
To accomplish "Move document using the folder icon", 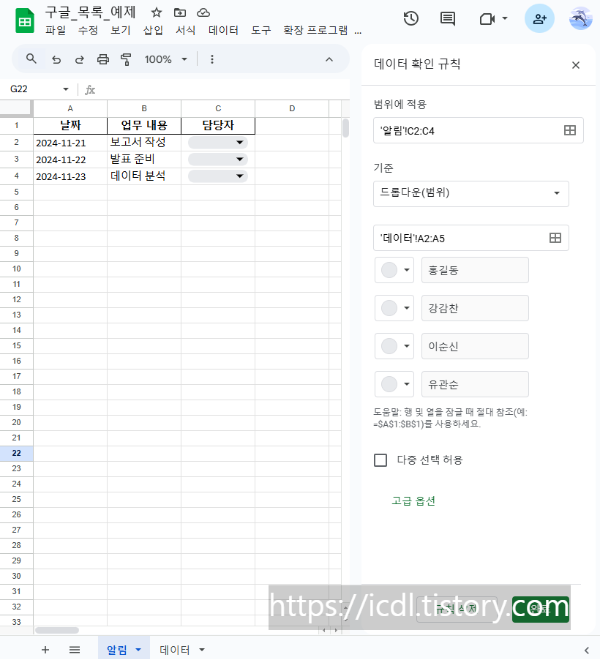I will click(x=180, y=13).
